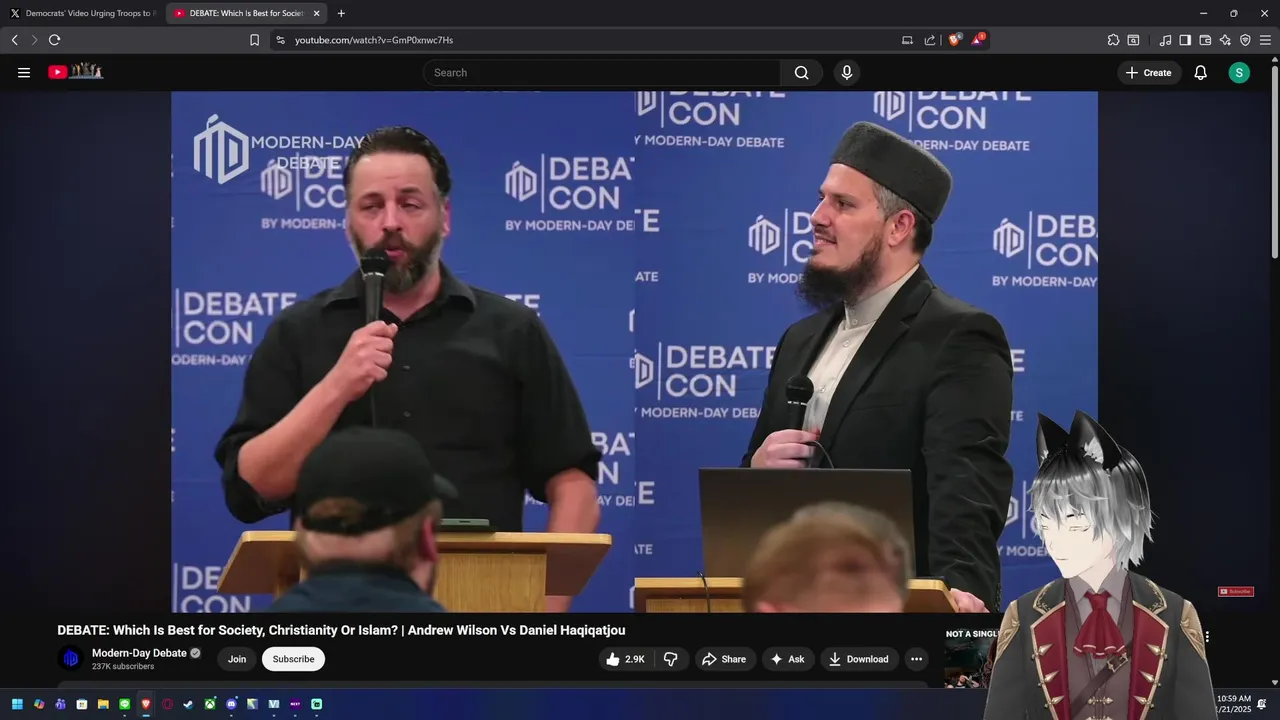
Task: Open Windows Start menu
Action: (x=17, y=704)
